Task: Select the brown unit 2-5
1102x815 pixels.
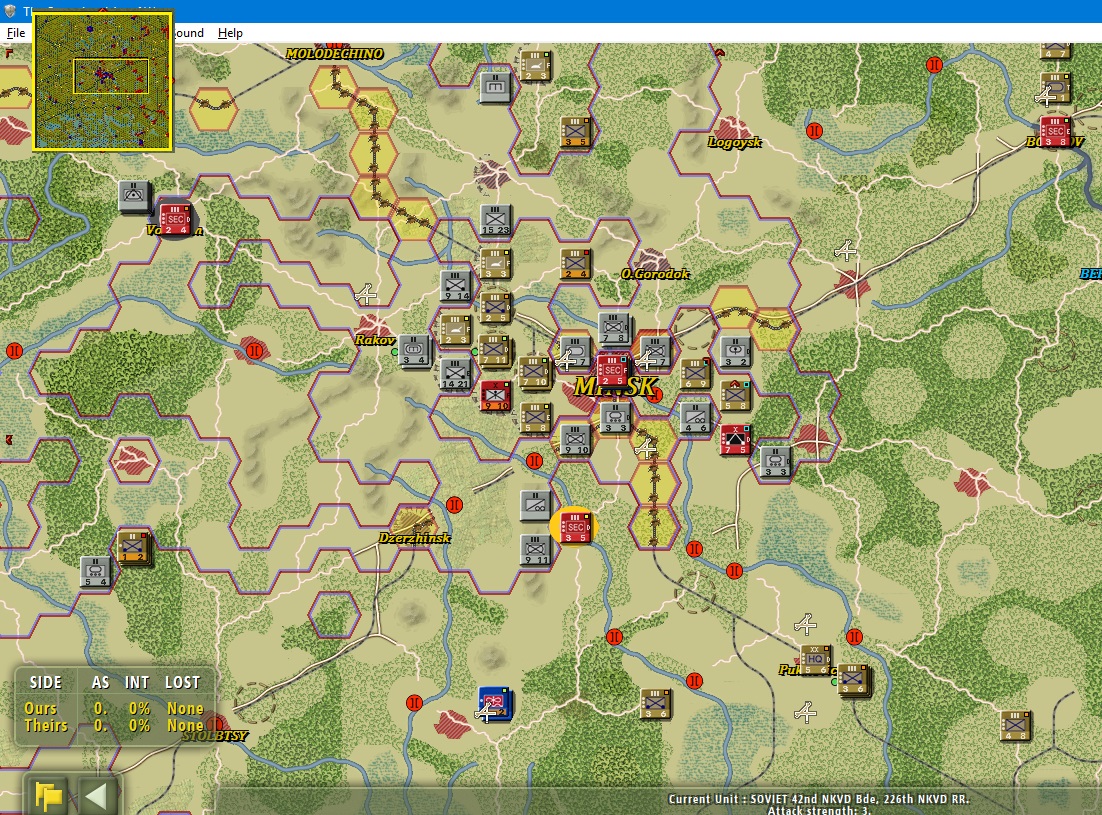Action: (x=495, y=307)
